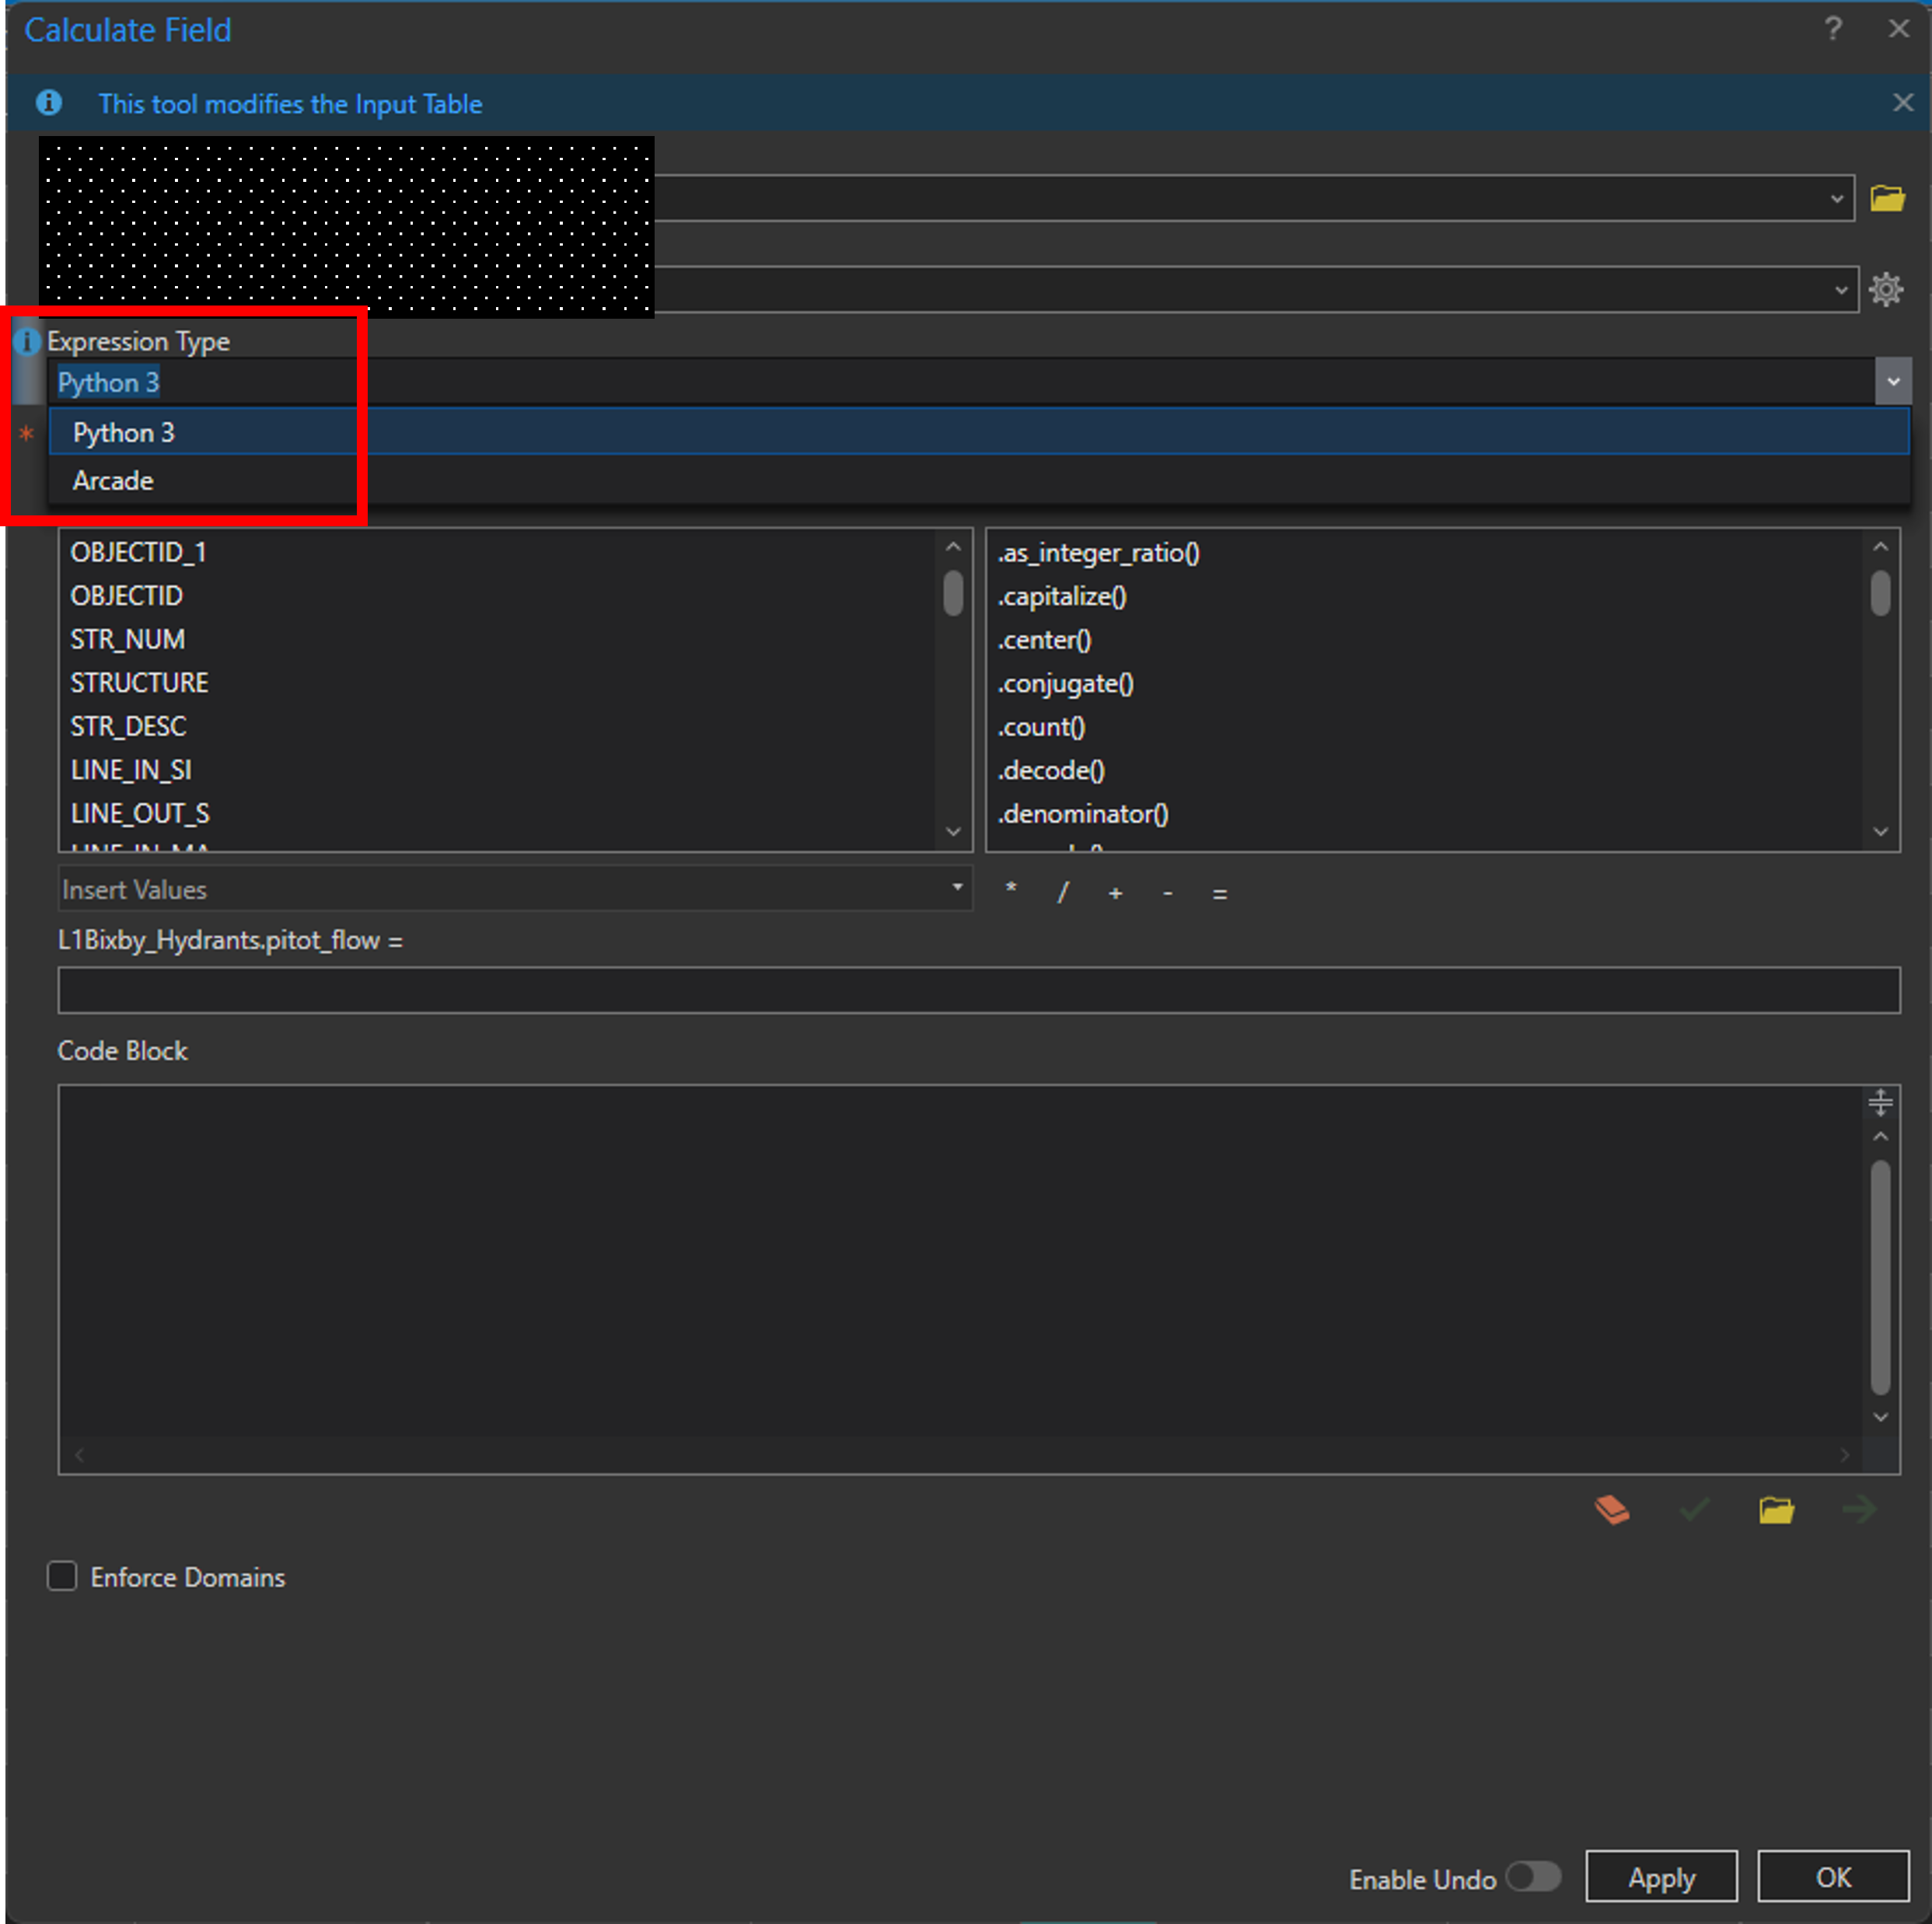1932x1924 pixels.
Task: Click Expression Type info icon
Action: click(27, 342)
